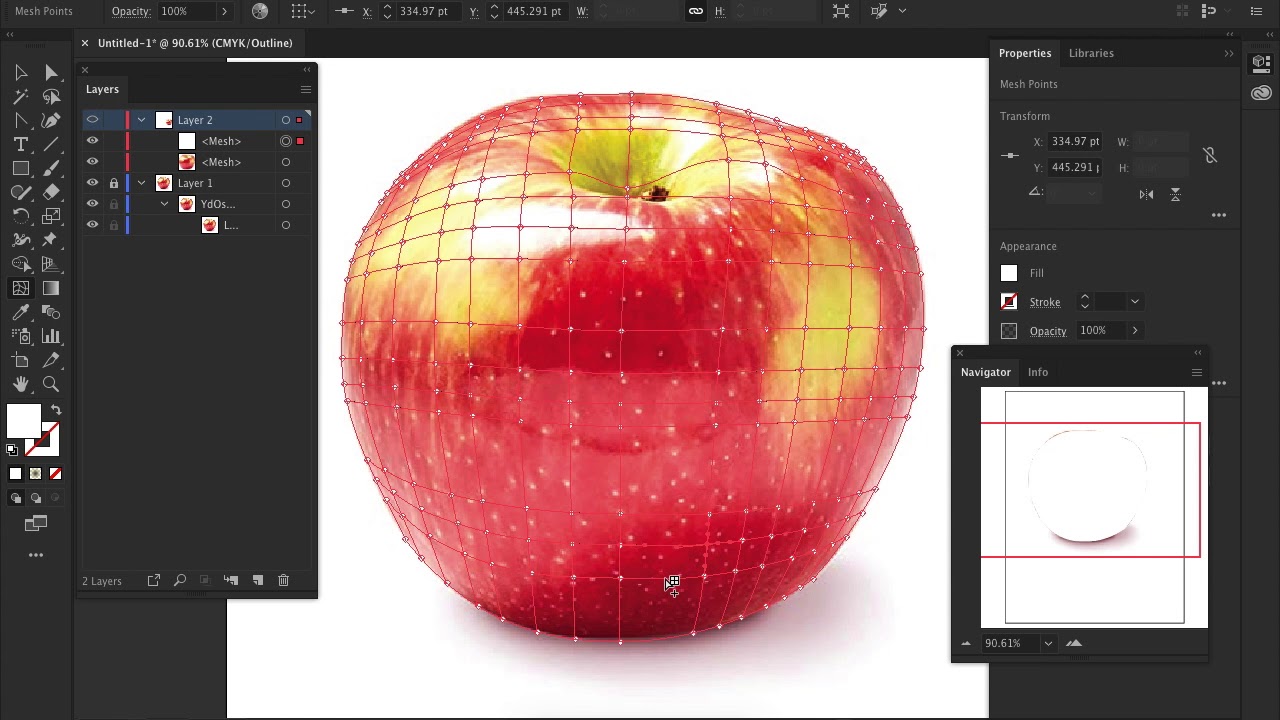Toggle visibility of Layer 1

[92, 183]
